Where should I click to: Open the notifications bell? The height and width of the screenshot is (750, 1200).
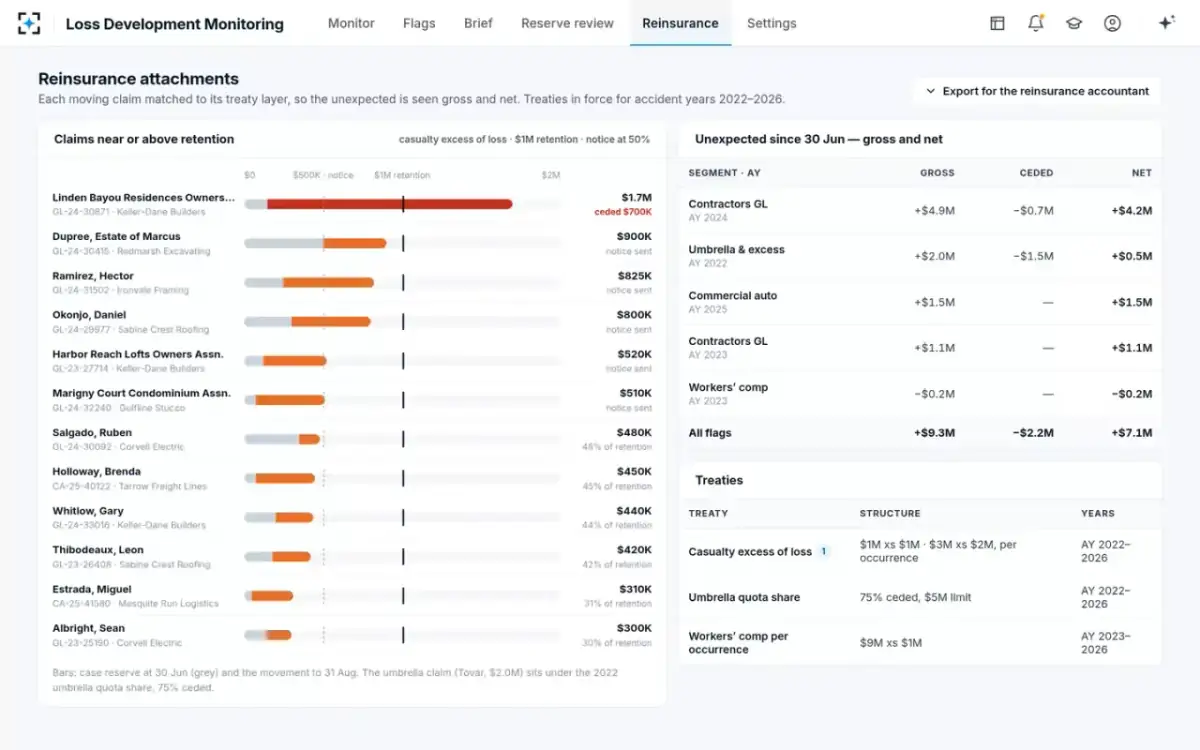pyautogui.click(x=1035, y=23)
